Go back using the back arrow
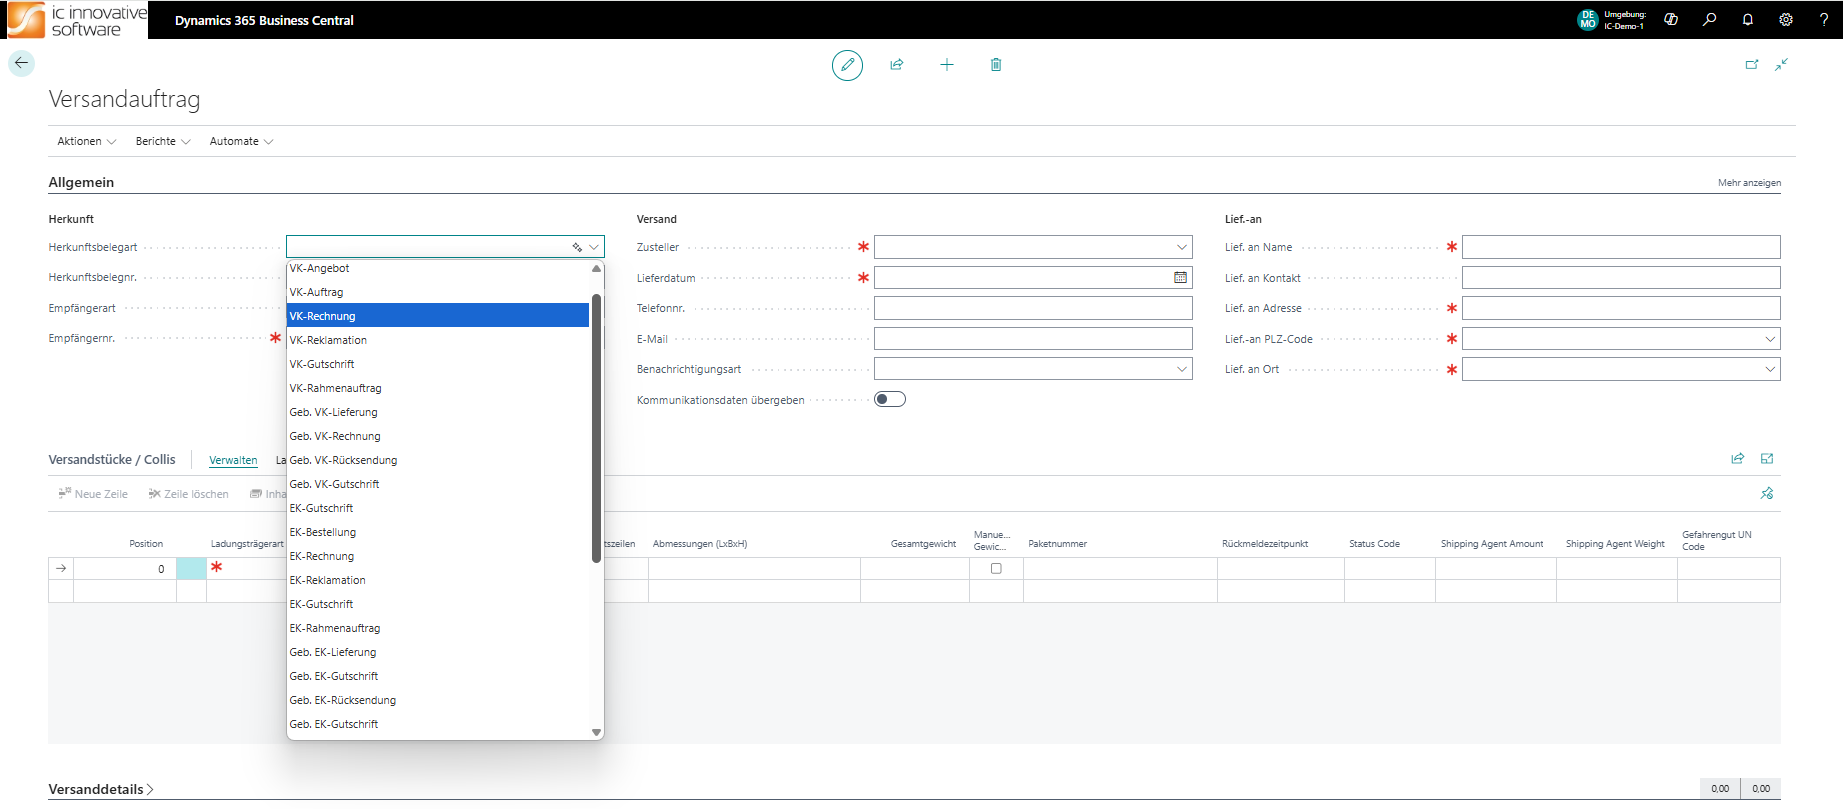Viewport: 1843px width, 809px height. [21, 63]
